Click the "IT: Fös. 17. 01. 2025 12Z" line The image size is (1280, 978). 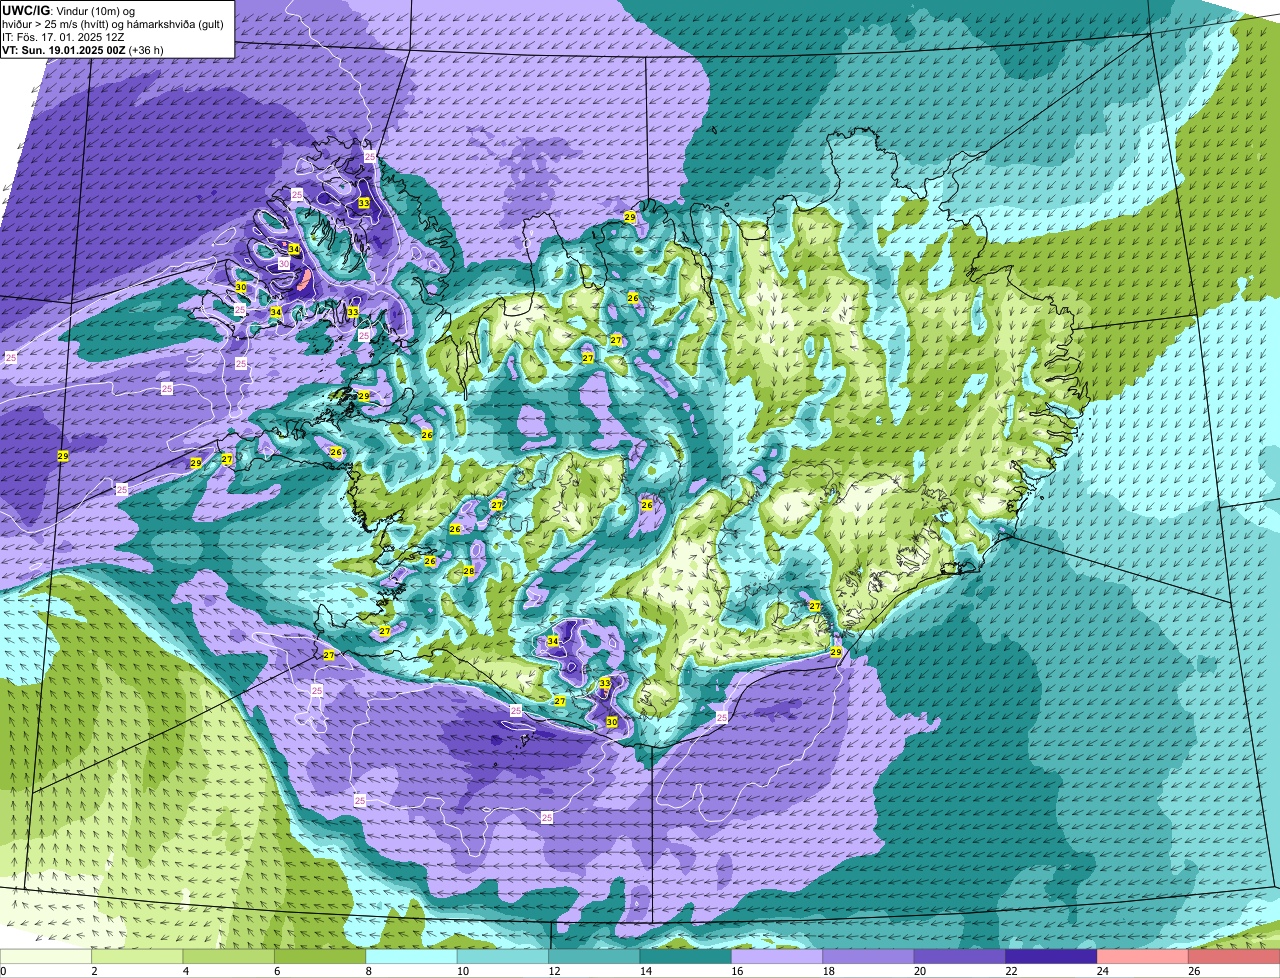(63, 37)
